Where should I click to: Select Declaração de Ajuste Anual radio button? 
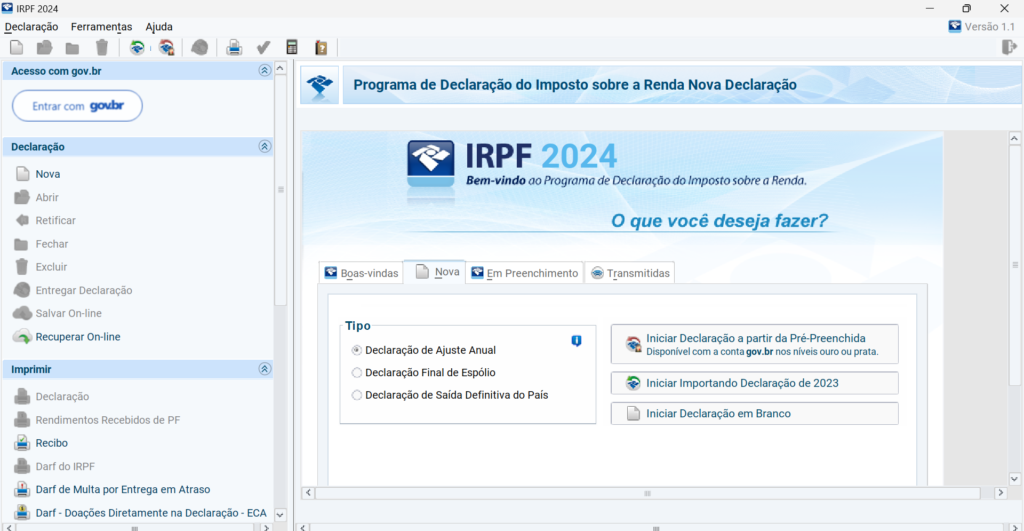[x=357, y=350]
